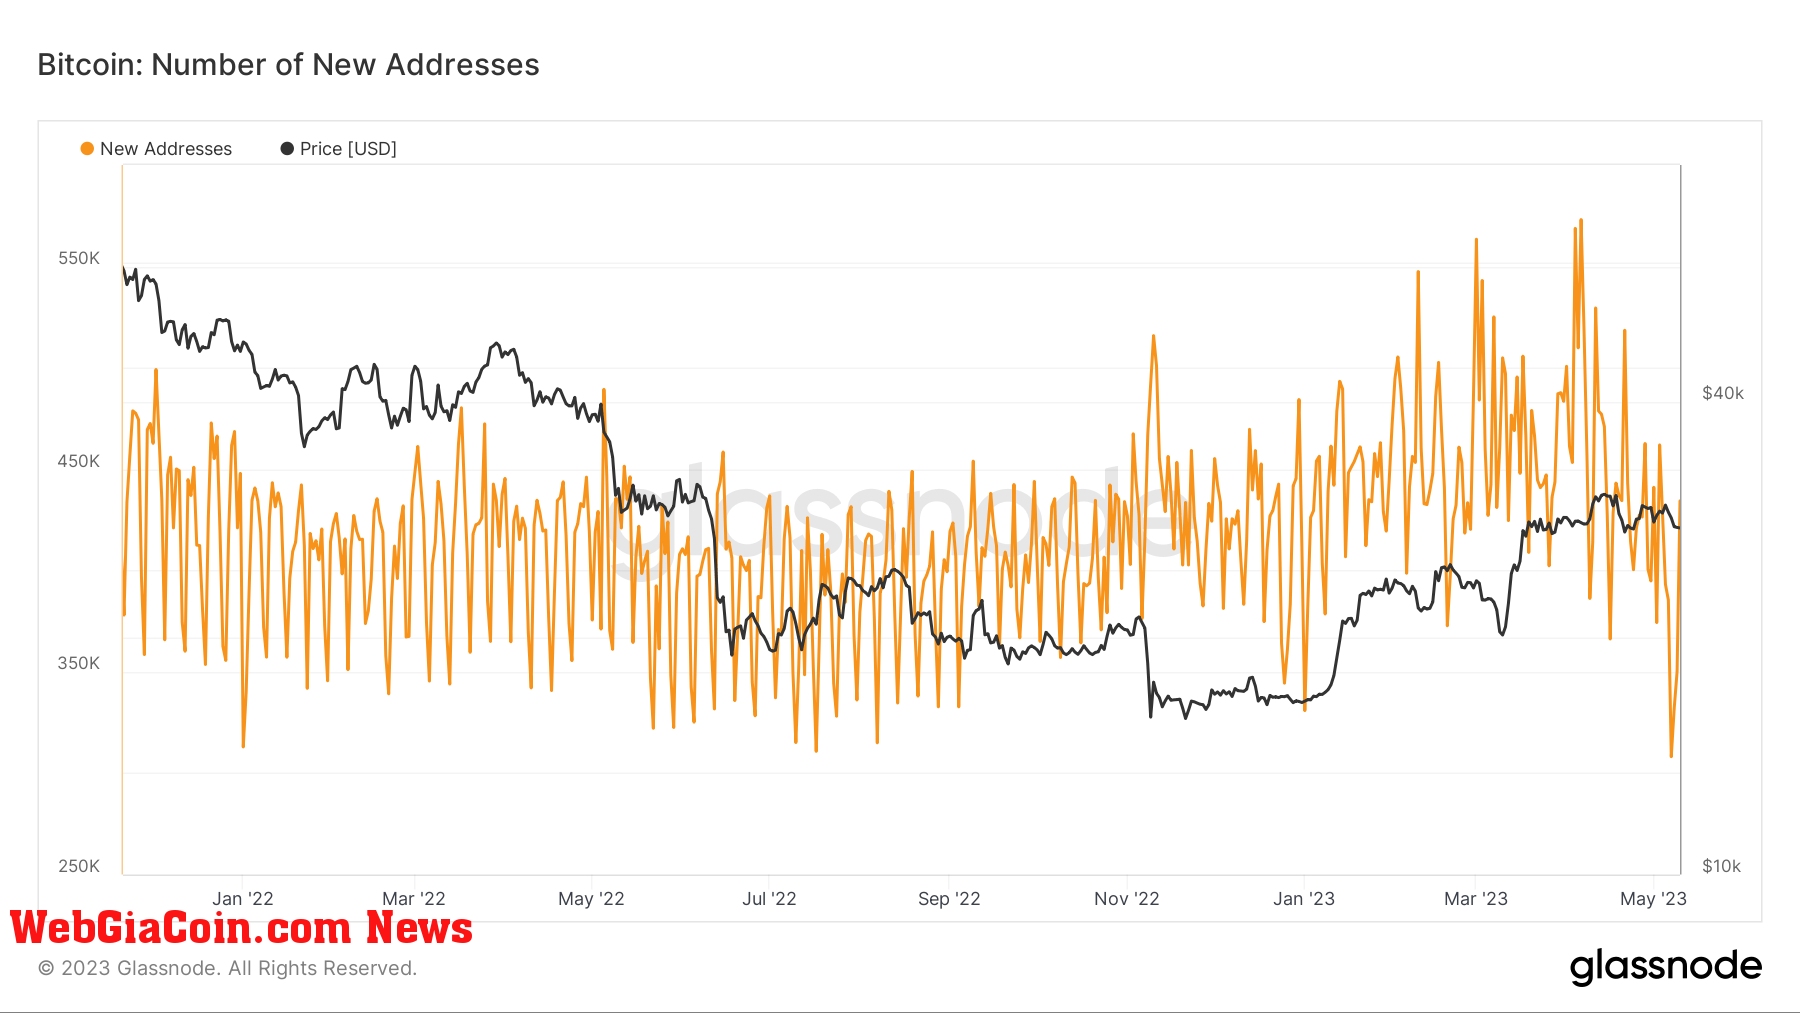The height and width of the screenshot is (1013, 1800).
Task: Click the Mar '22 x-axis label
Action: (x=414, y=899)
